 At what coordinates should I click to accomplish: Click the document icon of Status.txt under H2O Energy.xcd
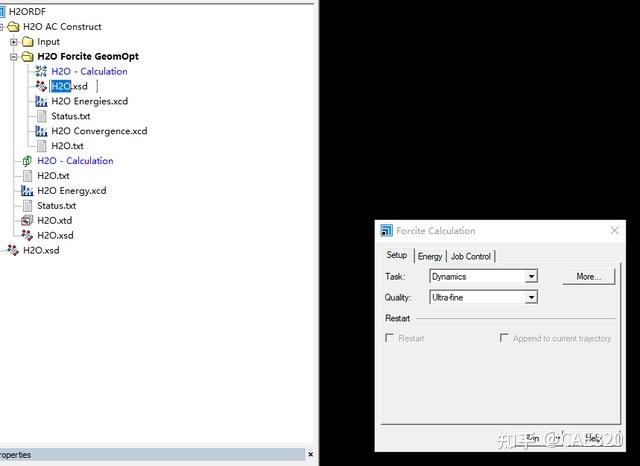click(x=27, y=206)
